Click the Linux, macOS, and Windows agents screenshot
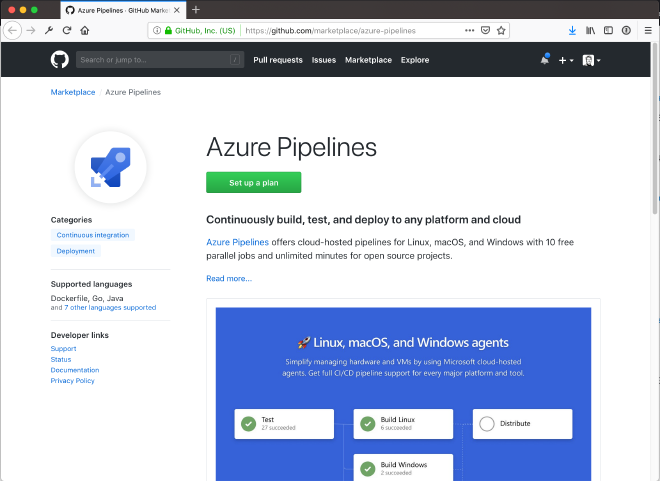 coord(403,394)
